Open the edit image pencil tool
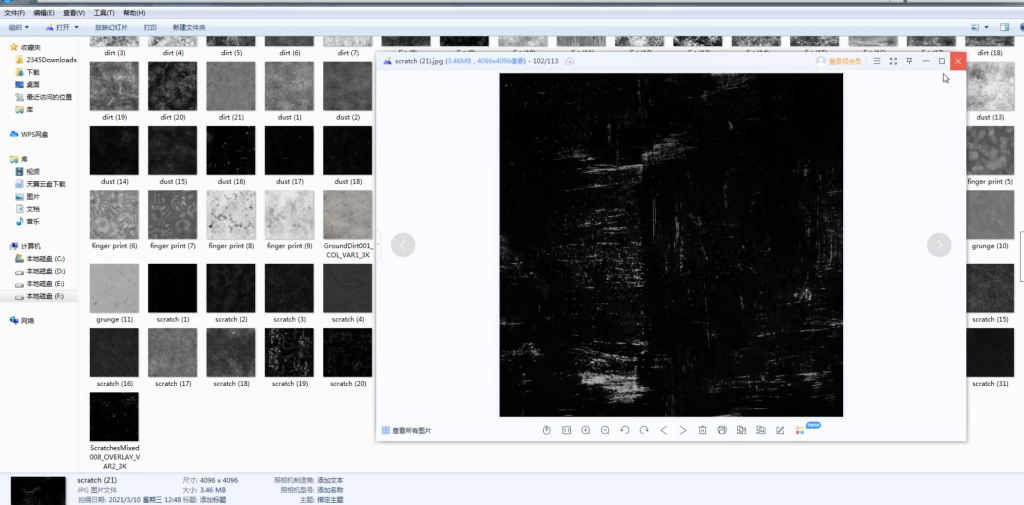 pyautogui.click(x=780, y=430)
